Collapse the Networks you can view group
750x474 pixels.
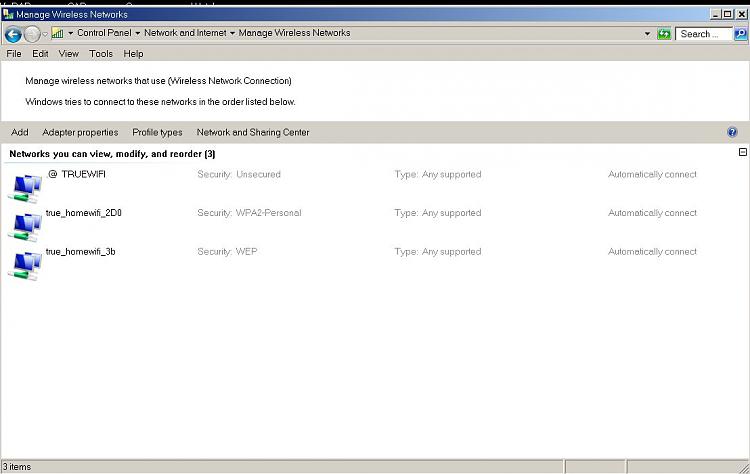(x=742, y=152)
